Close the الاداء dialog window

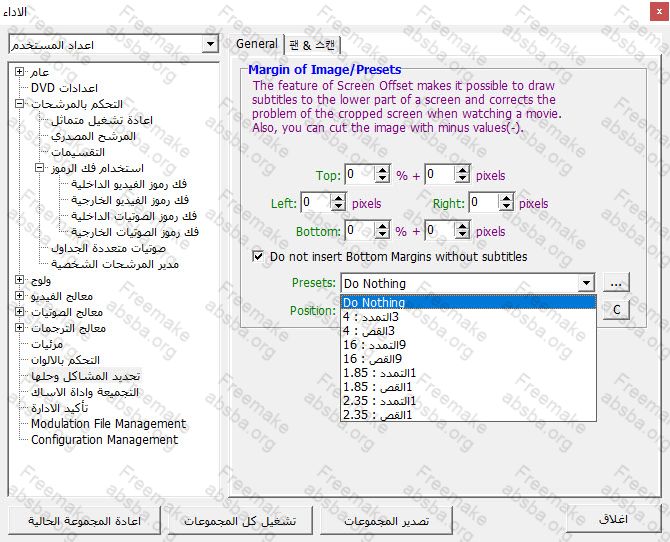tap(659, 12)
